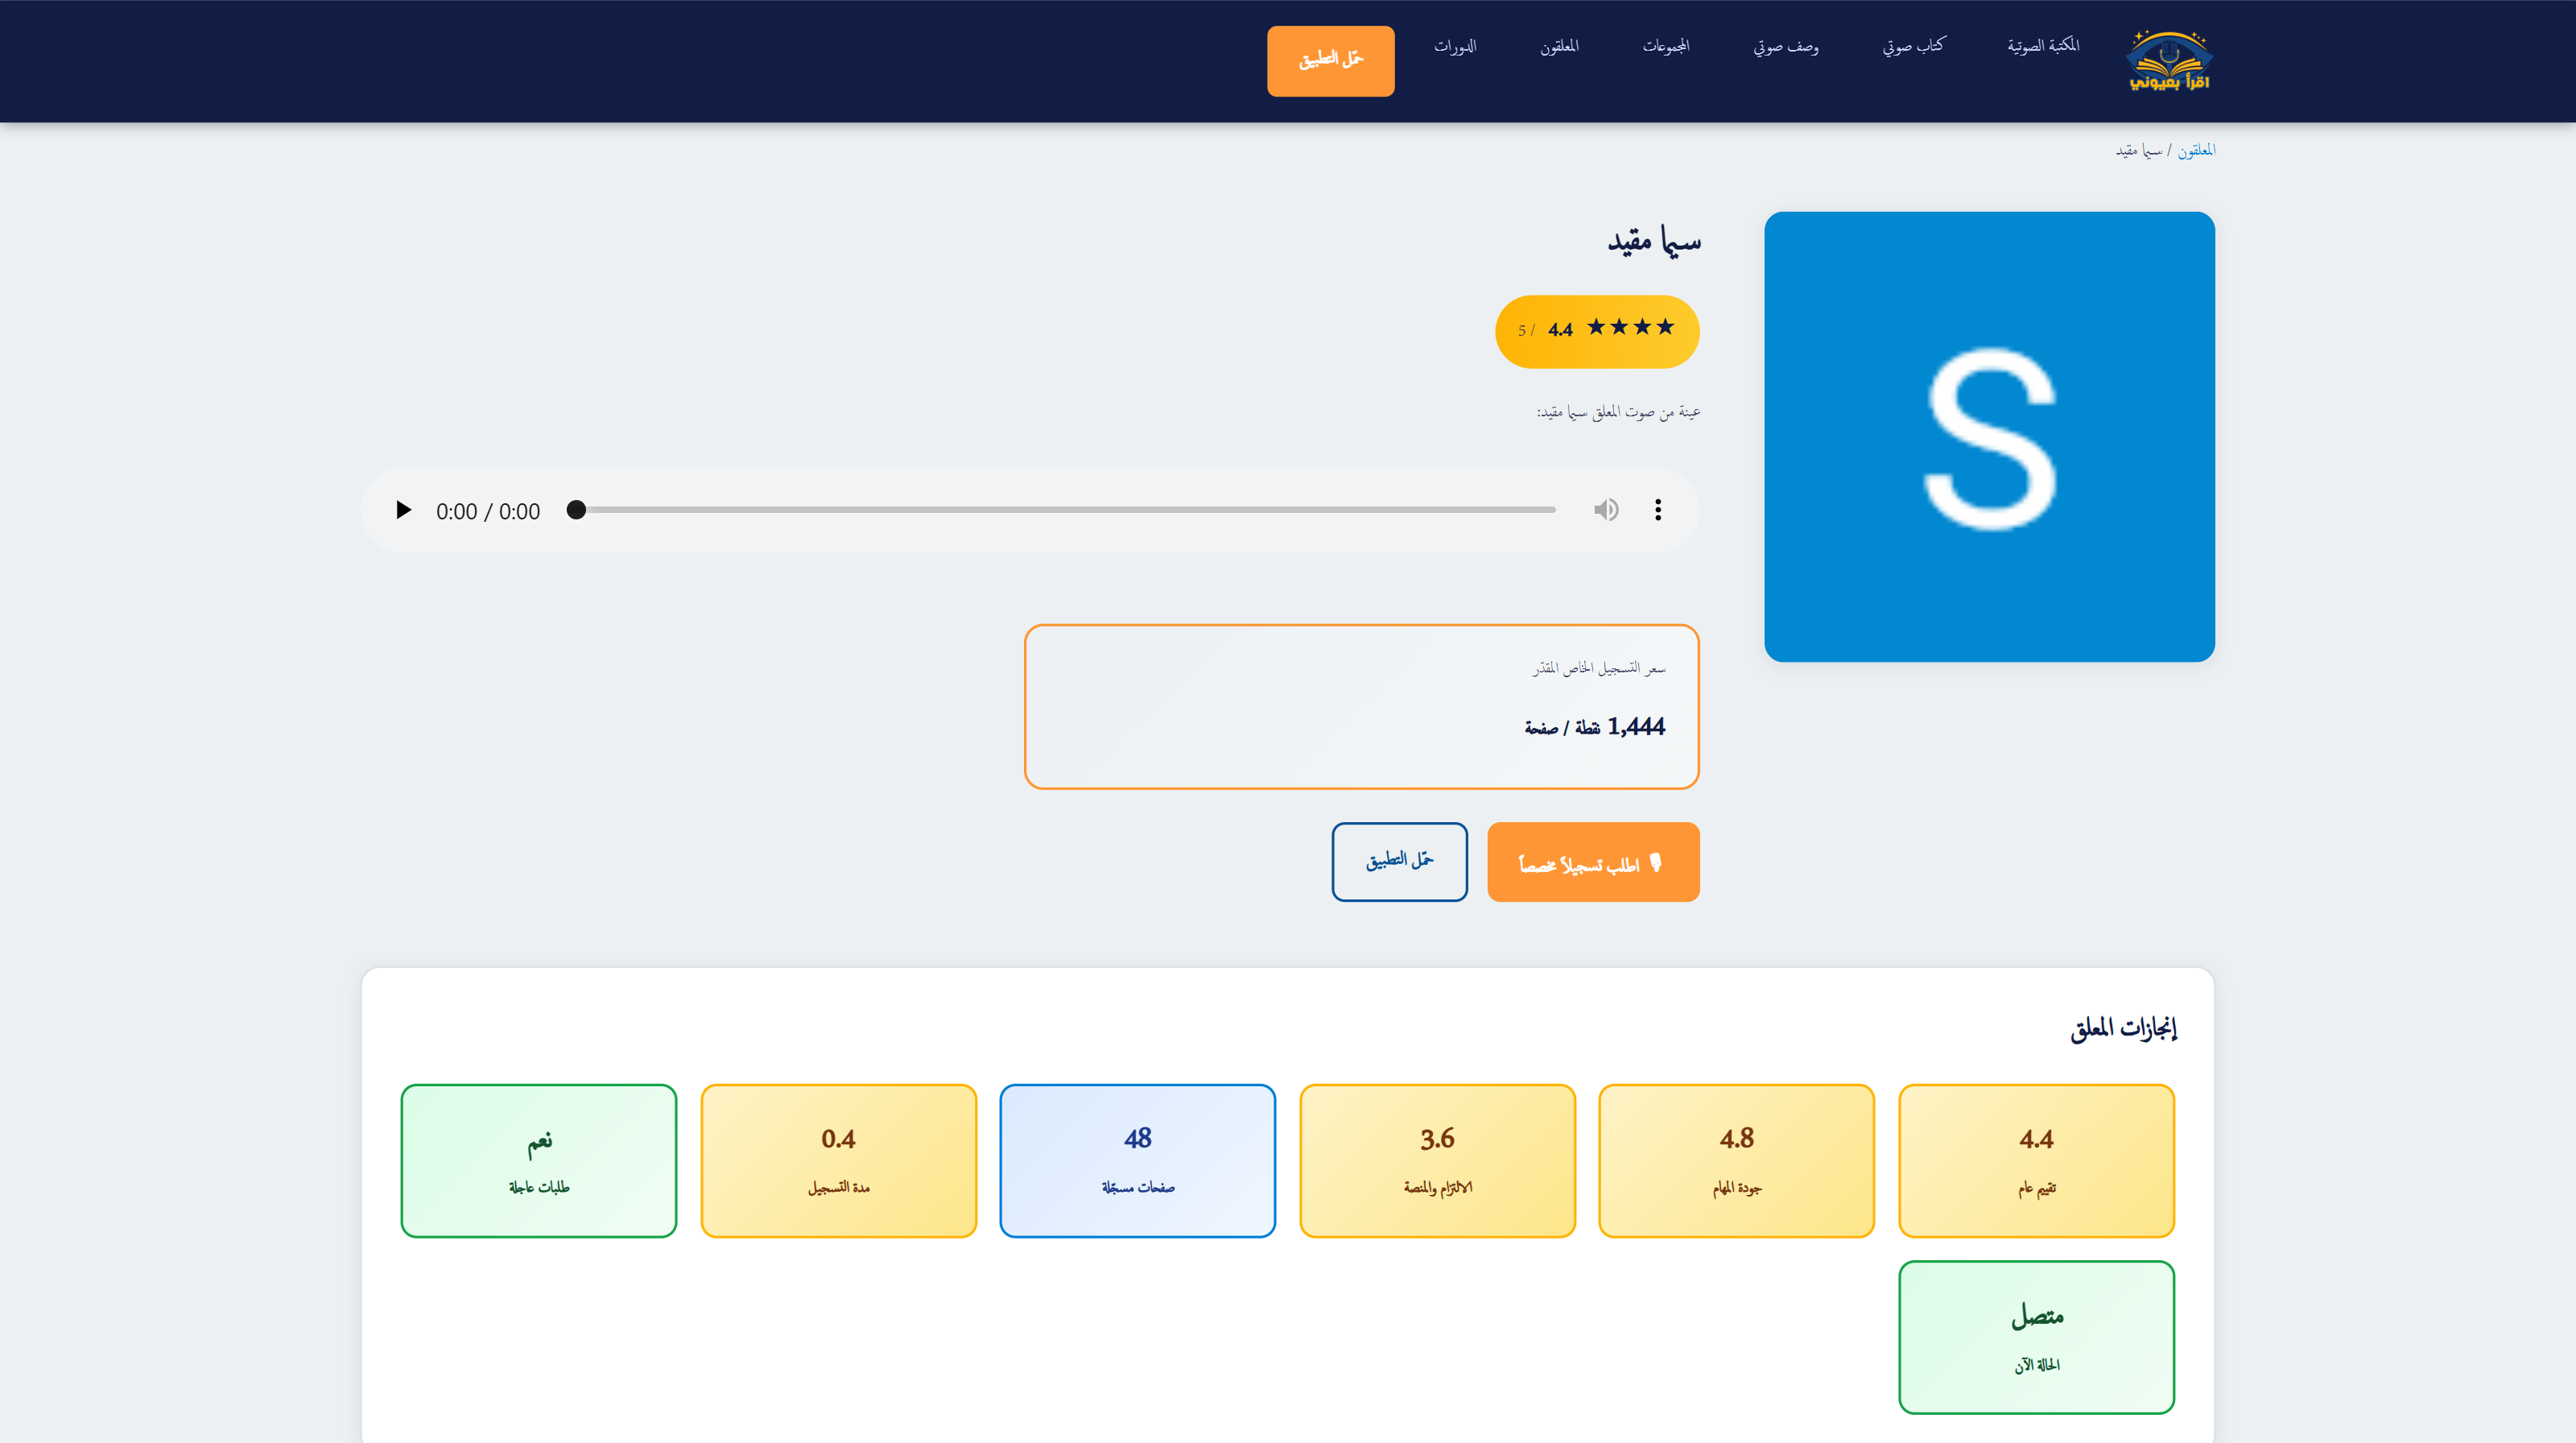Click the 1,444 نقطة / صفحة price
Screen dimensions: 2576x1443
click(1594, 727)
